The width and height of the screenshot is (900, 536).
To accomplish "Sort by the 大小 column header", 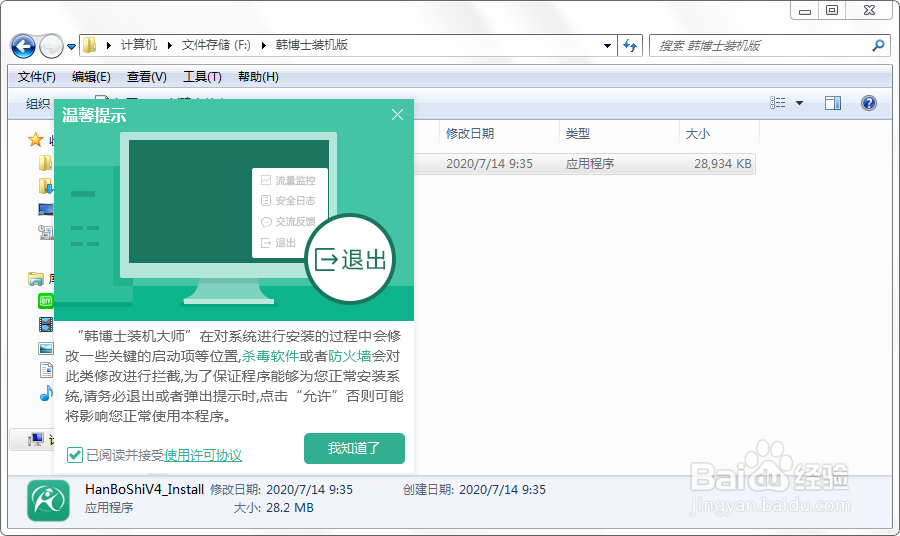I will coord(697,134).
